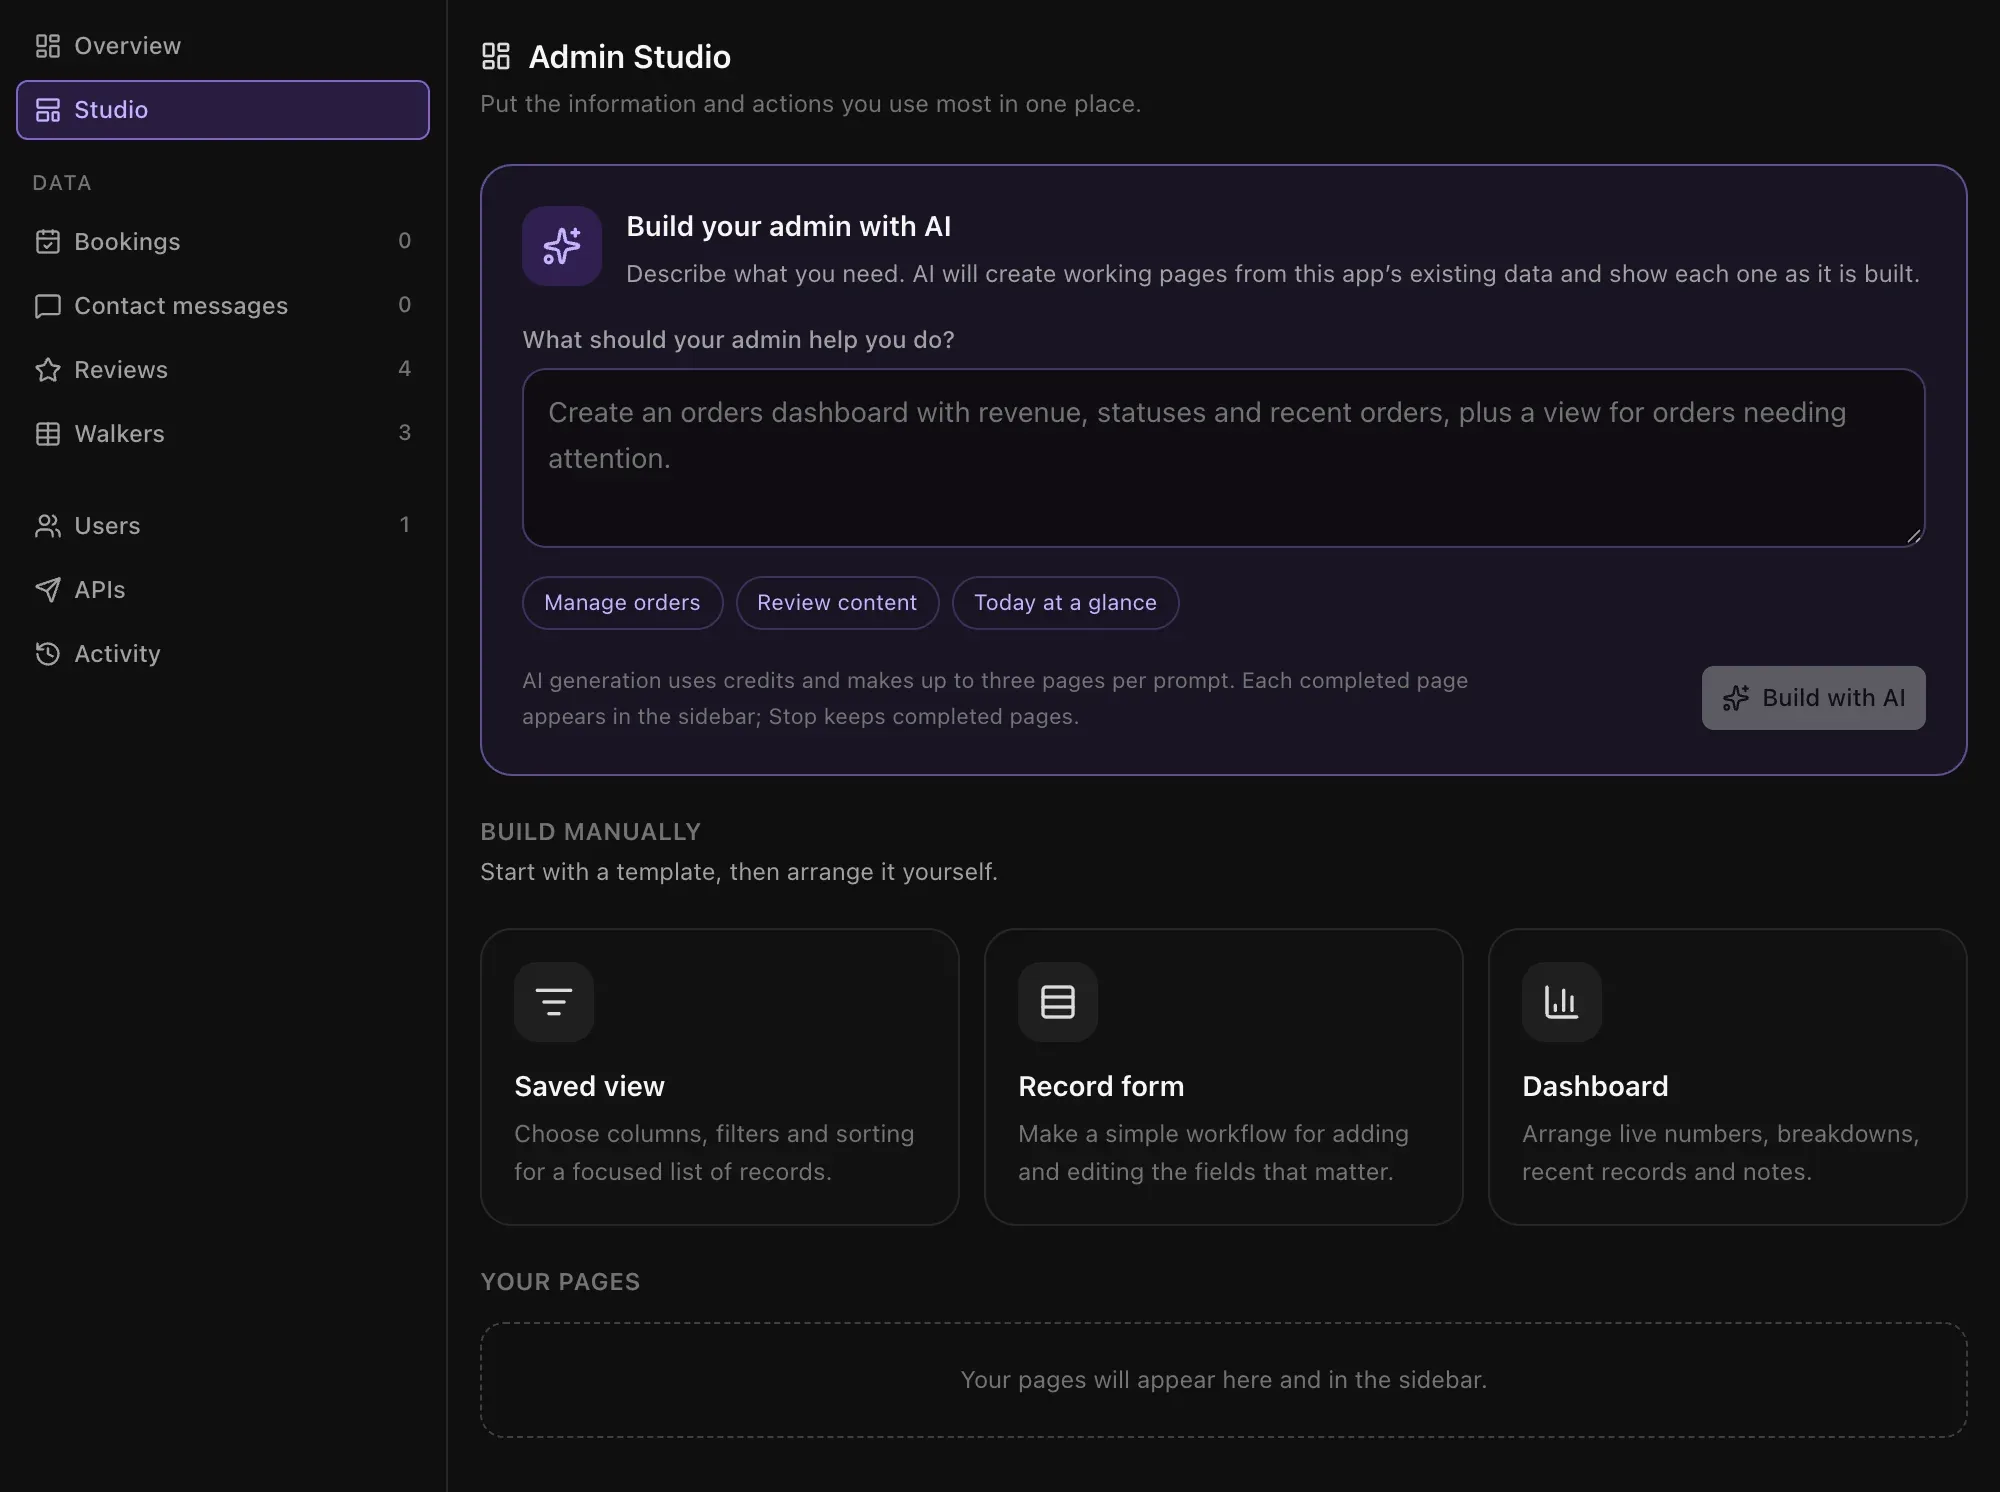The width and height of the screenshot is (2000, 1492).
Task: Click sparkle icon inside Build with AI button
Action: pyautogui.click(x=1736, y=698)
